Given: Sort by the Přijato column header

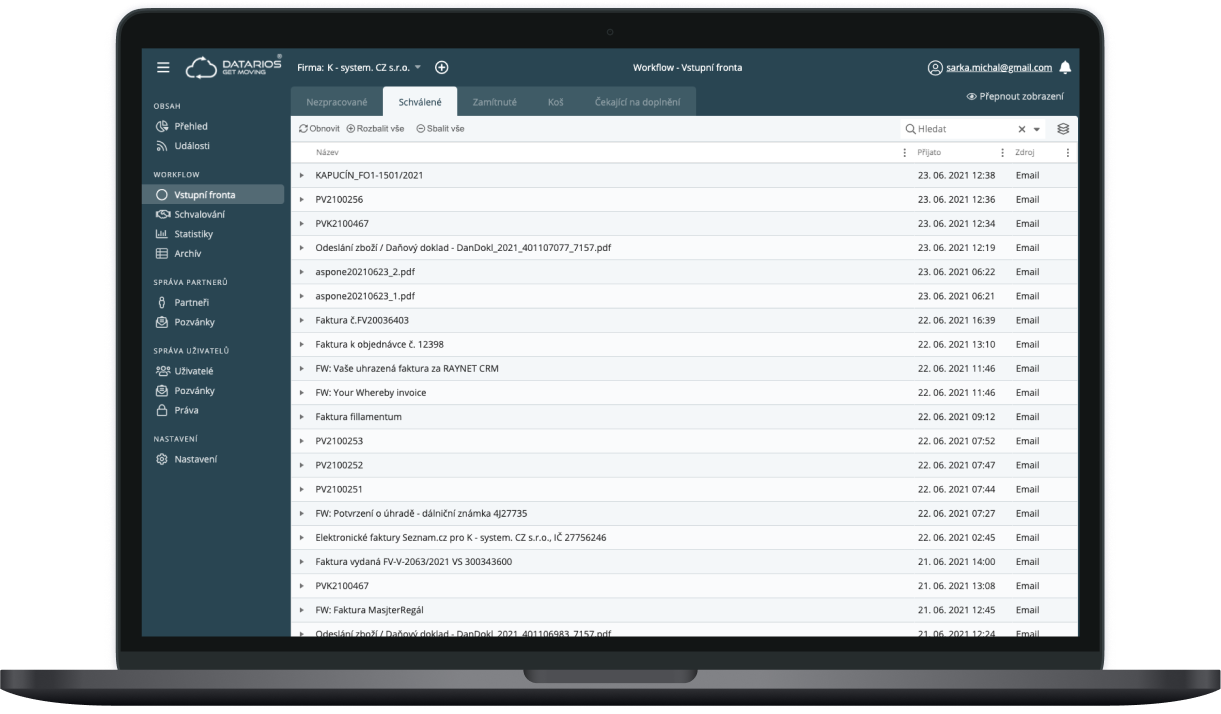Looking at the screenshot, I should (x=929, y=152).
